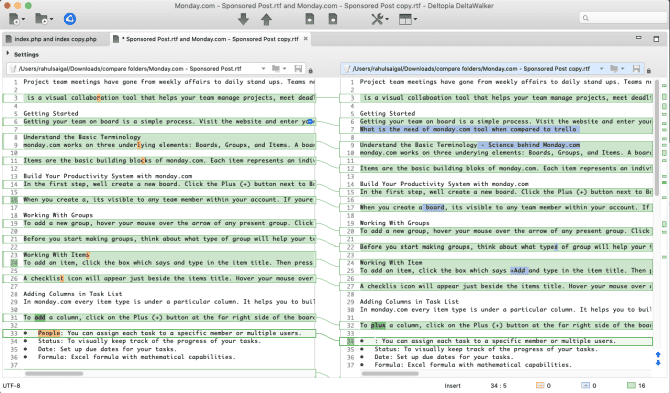Click 'Build Your Productivity System' line in left pane
The width and height of the screenshot is (670, 393).
point(108,176)
